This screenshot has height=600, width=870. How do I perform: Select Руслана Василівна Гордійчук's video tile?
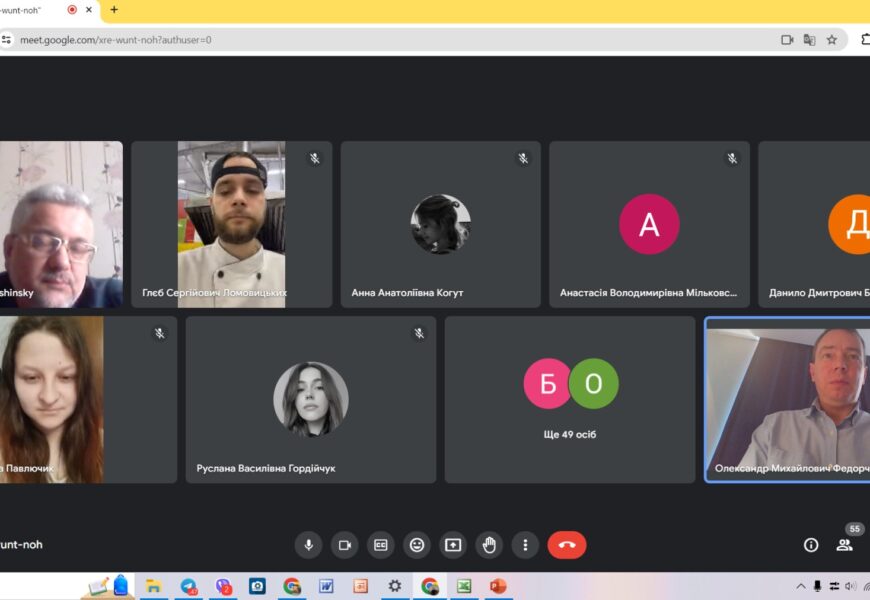click(x=310, y=399)
